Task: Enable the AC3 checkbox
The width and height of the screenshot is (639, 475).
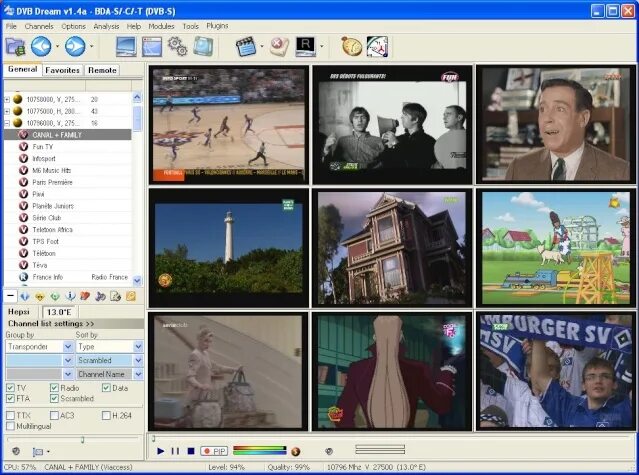Action: [54, 416]
